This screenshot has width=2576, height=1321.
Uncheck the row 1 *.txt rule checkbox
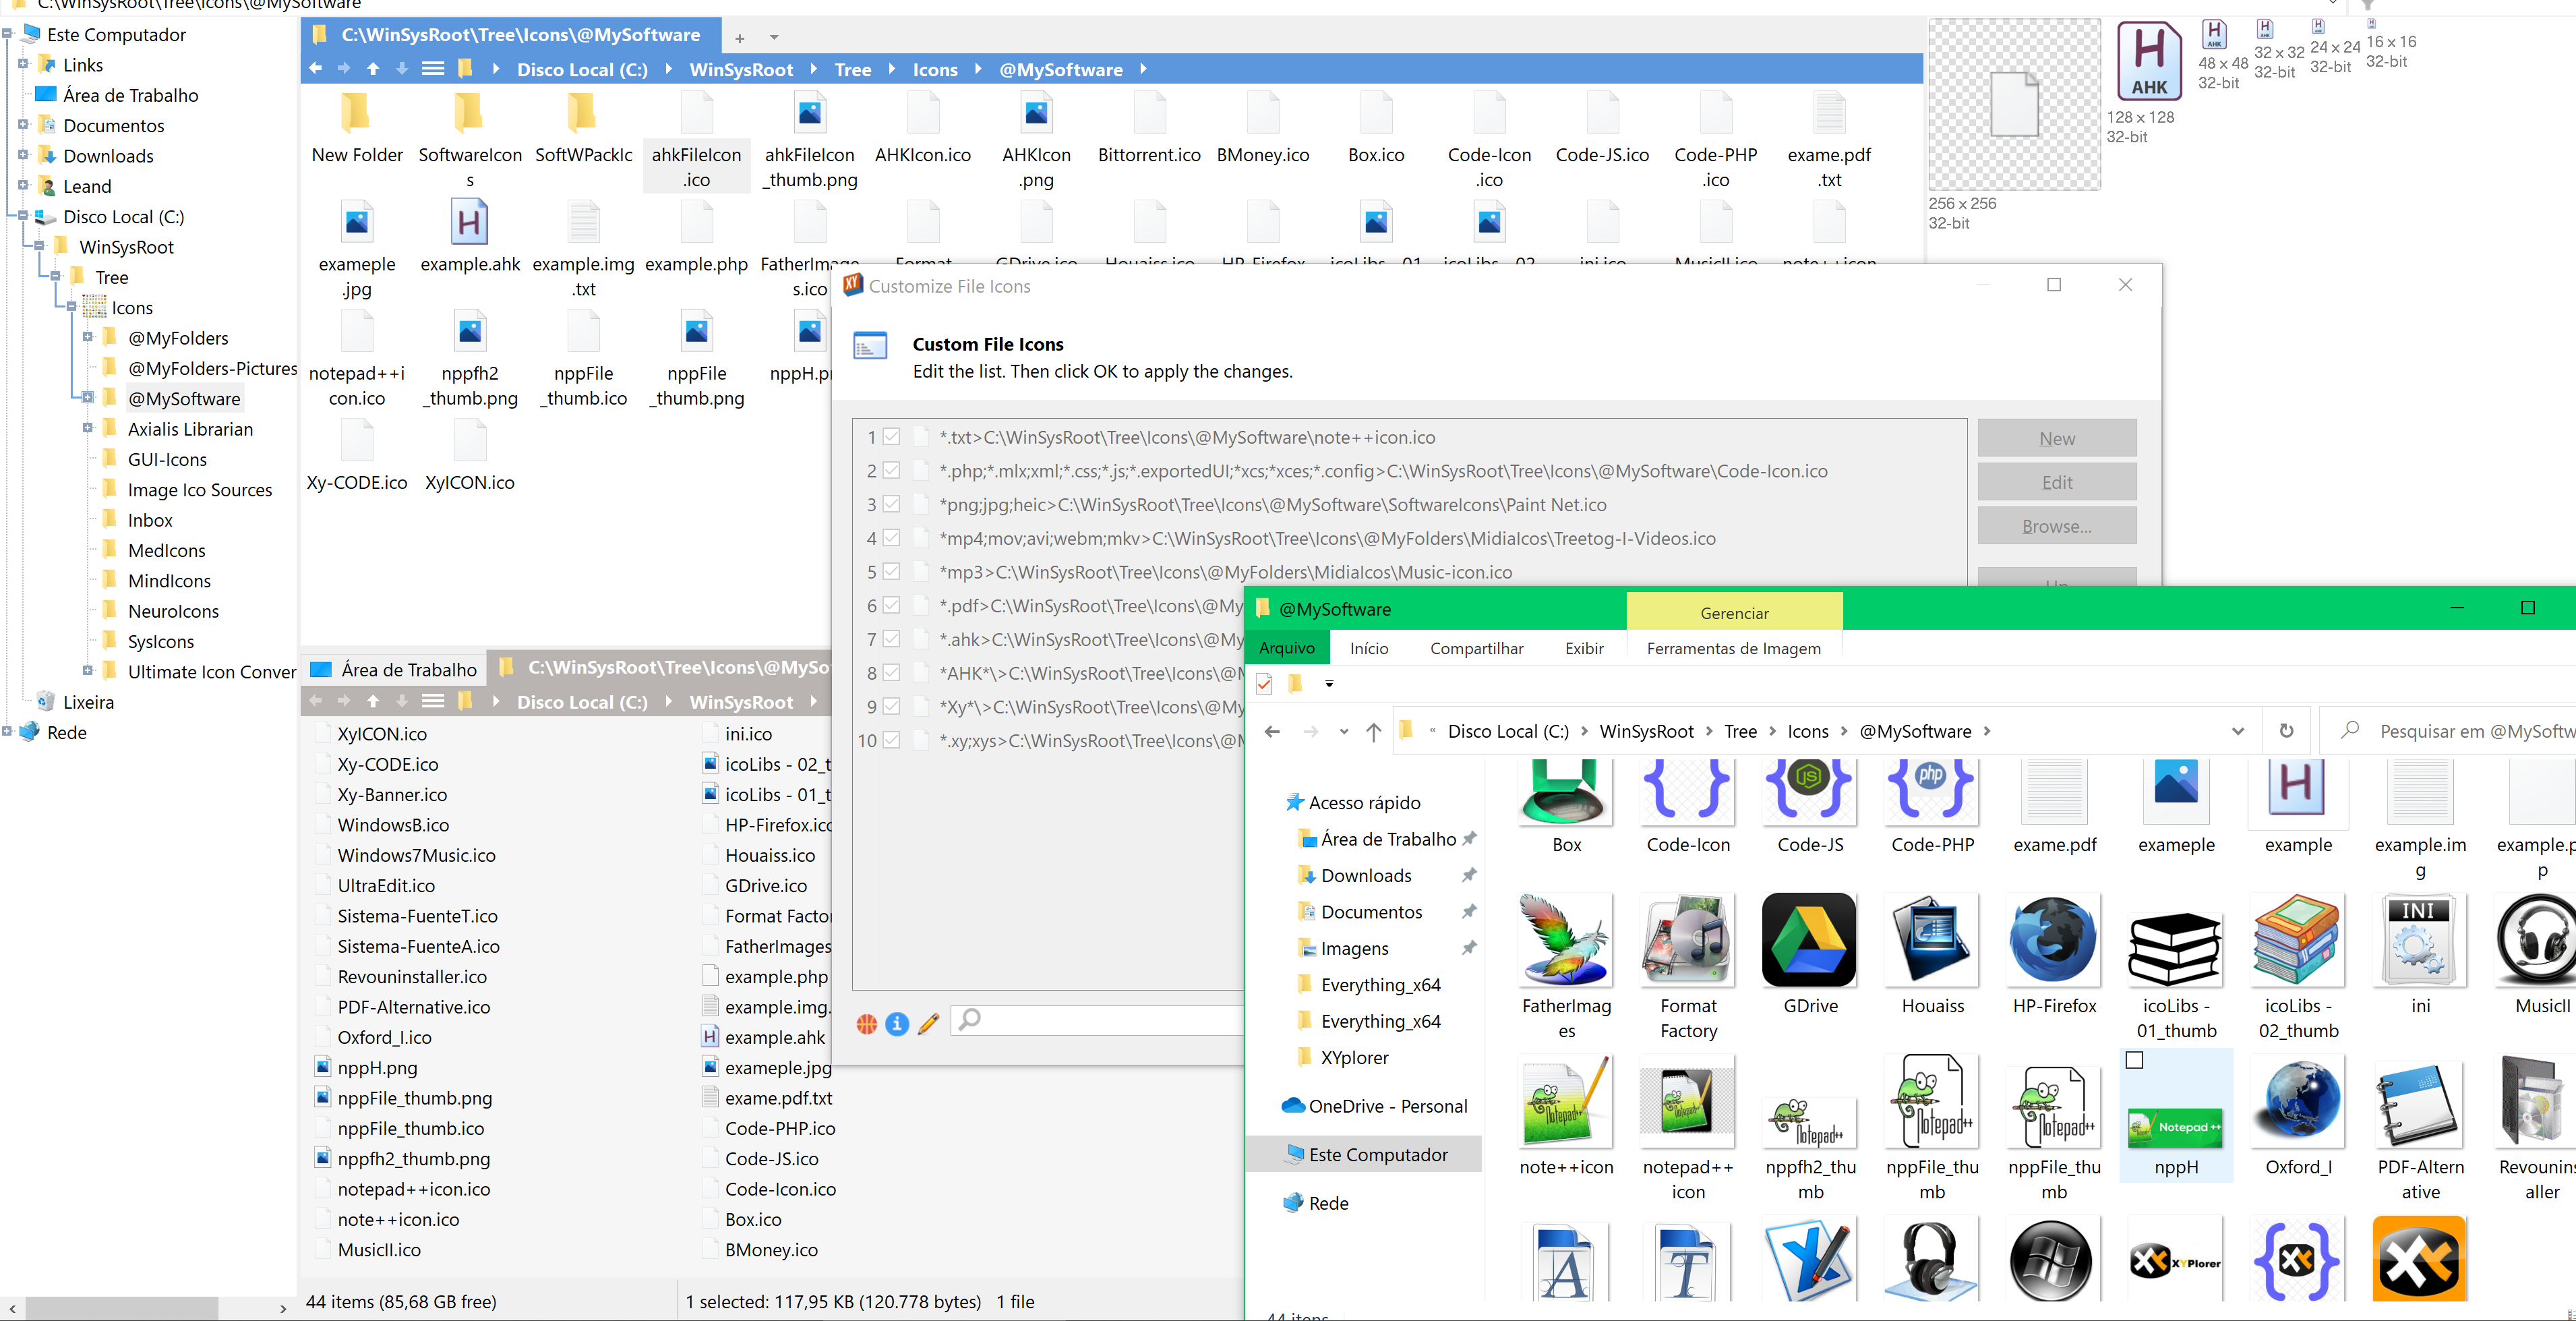click(891, 437)
